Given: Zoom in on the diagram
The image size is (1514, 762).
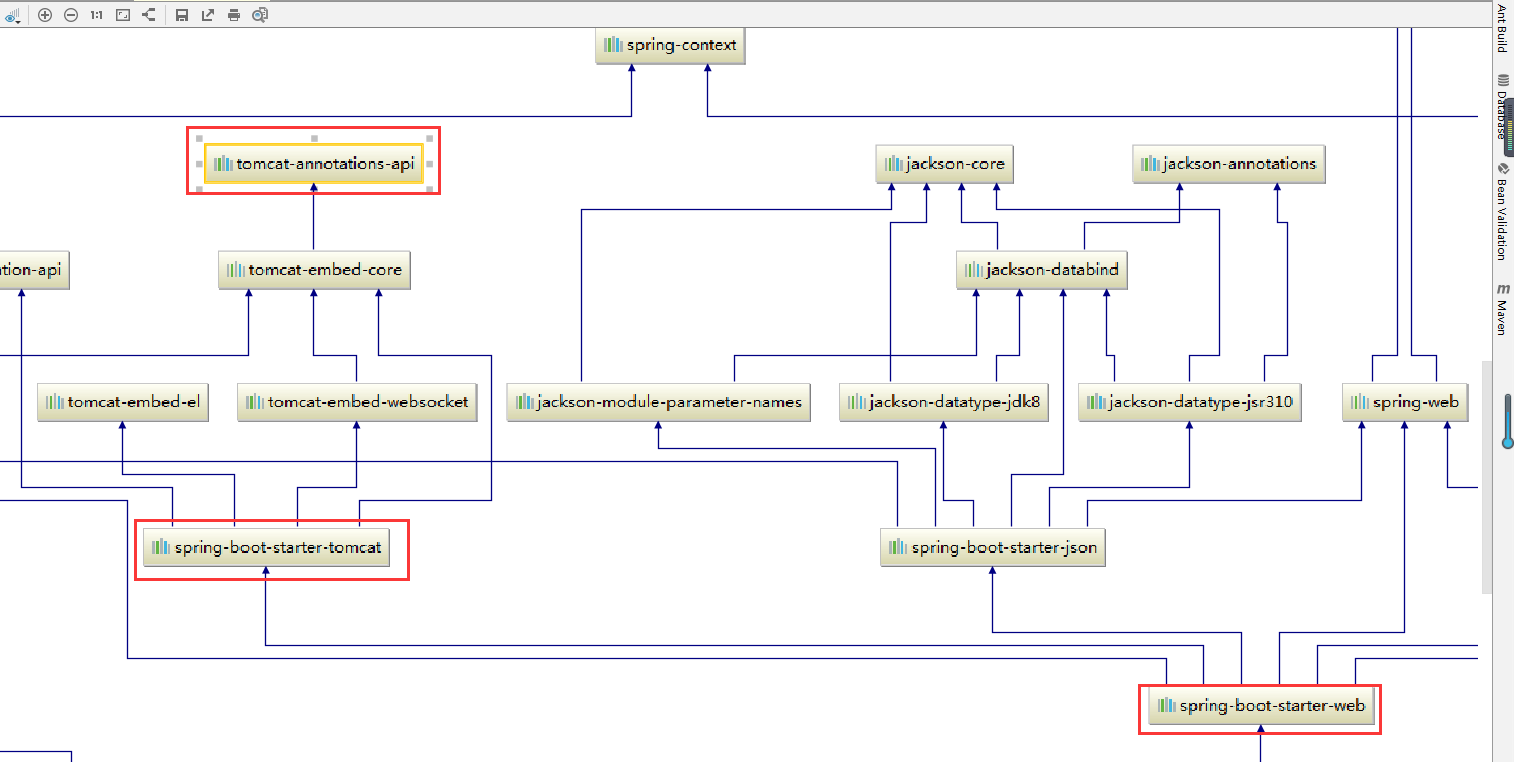Looking at the screenshot, I should [45, 15].
